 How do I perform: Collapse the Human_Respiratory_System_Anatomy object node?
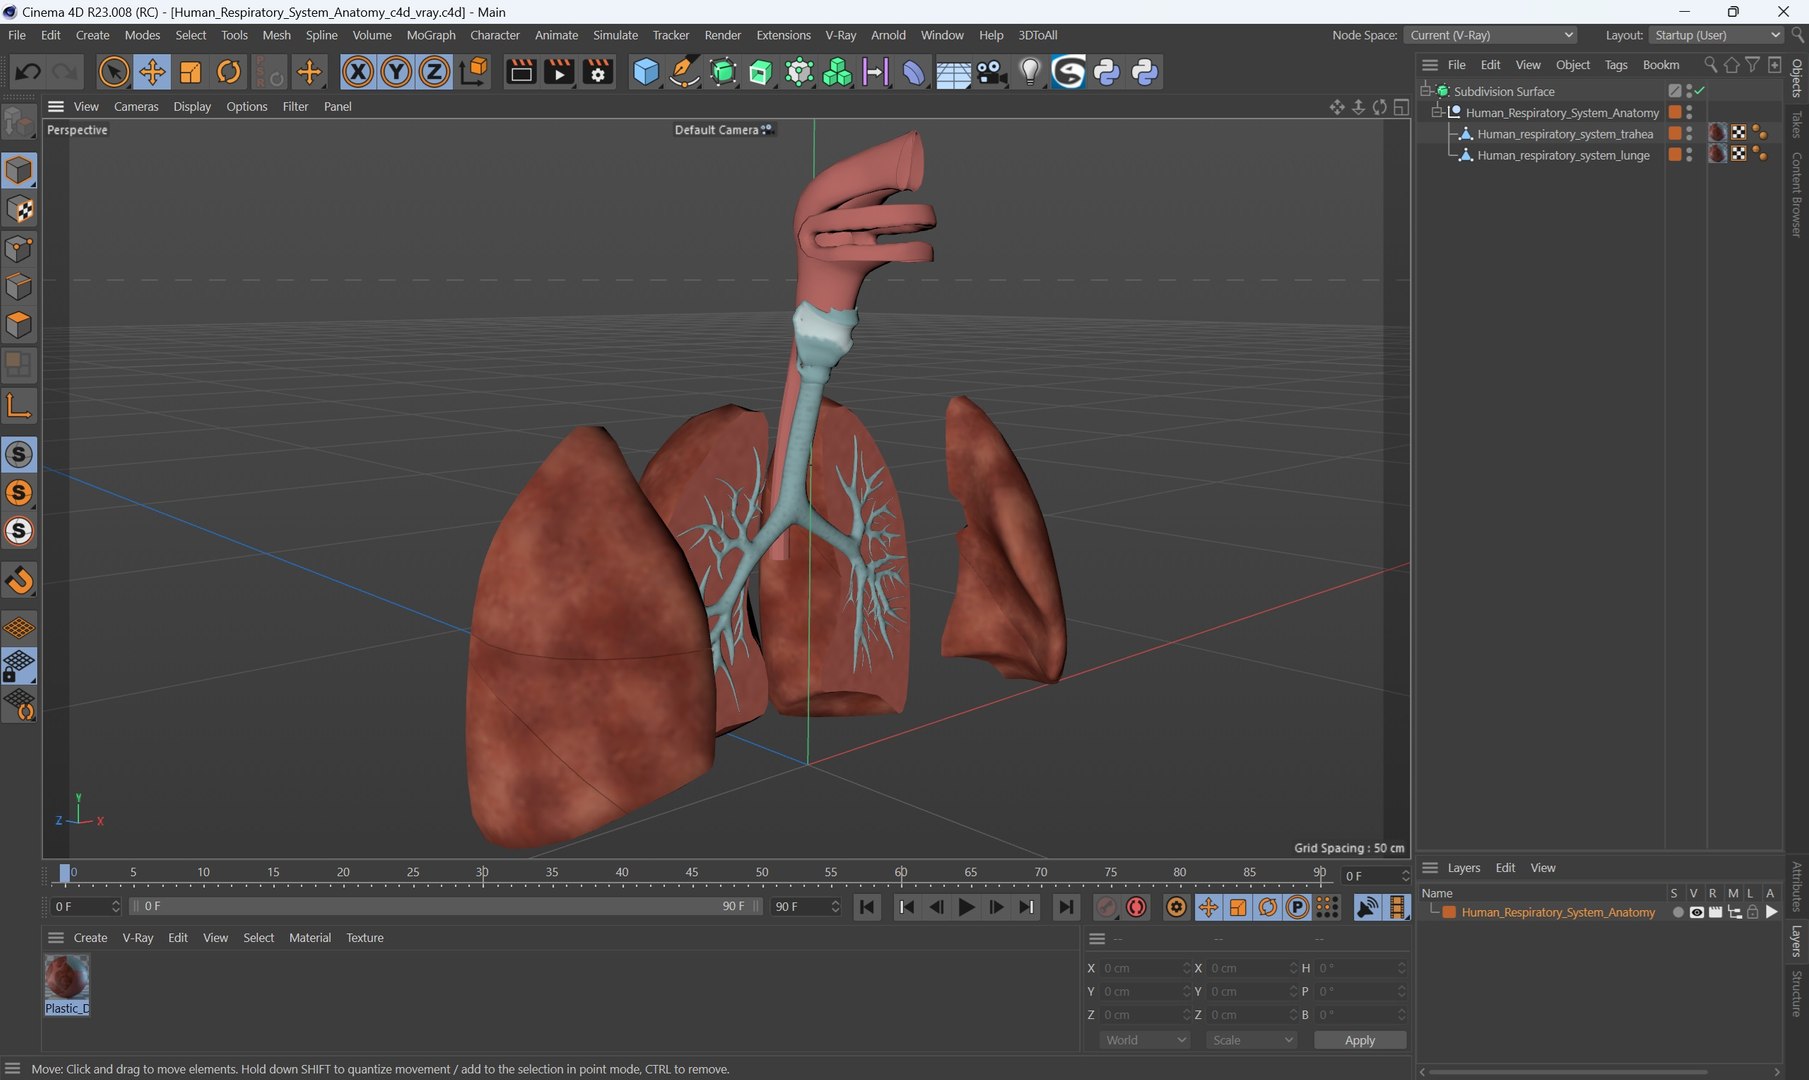pos(1438,112)
